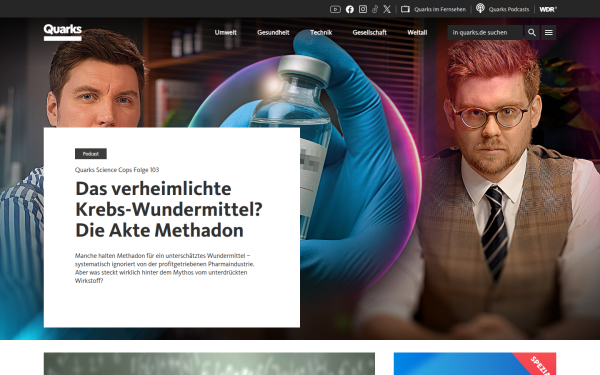The width and height of the screenshot is (600, 375).
Task: Click the magnifier search button
Action: pyautogui.click(x=532, y=33)
